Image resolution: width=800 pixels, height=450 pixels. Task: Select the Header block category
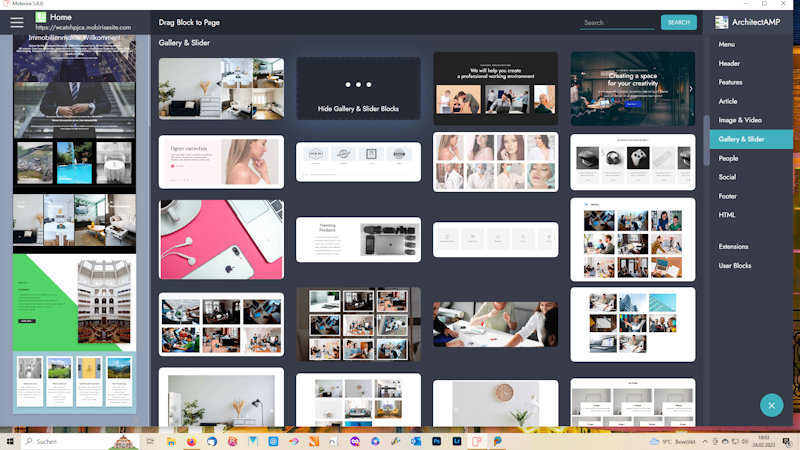[x=729, y=63]
